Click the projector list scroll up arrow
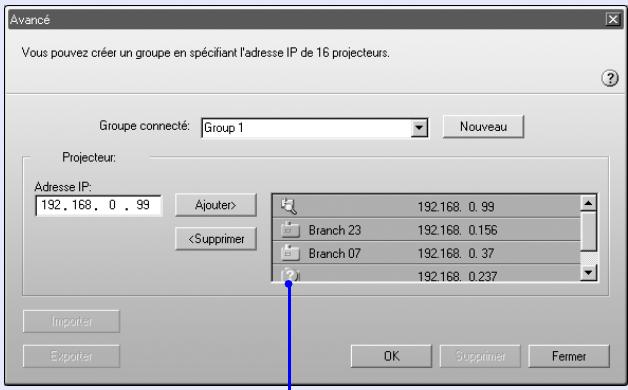Screen dimensions: 628x390 [588, 203]
